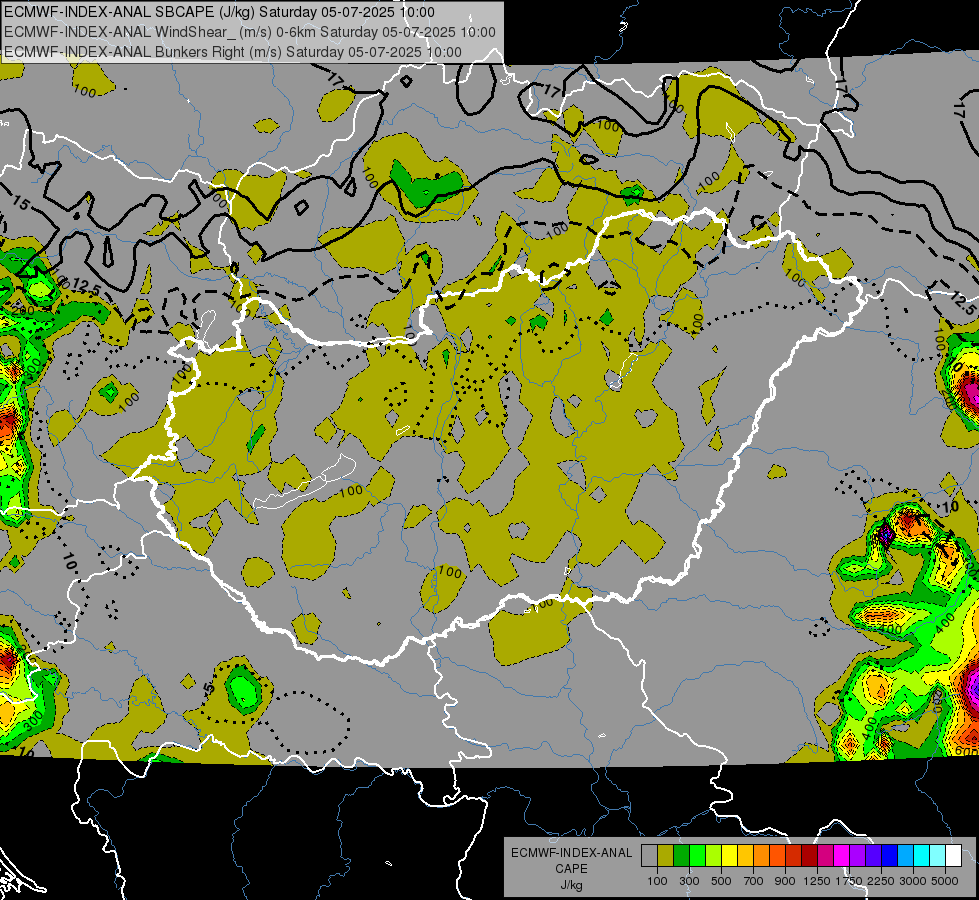Select the pale cyan legend swatch
This screenshot has width=979, height=900.
click(x=938, y=856)
